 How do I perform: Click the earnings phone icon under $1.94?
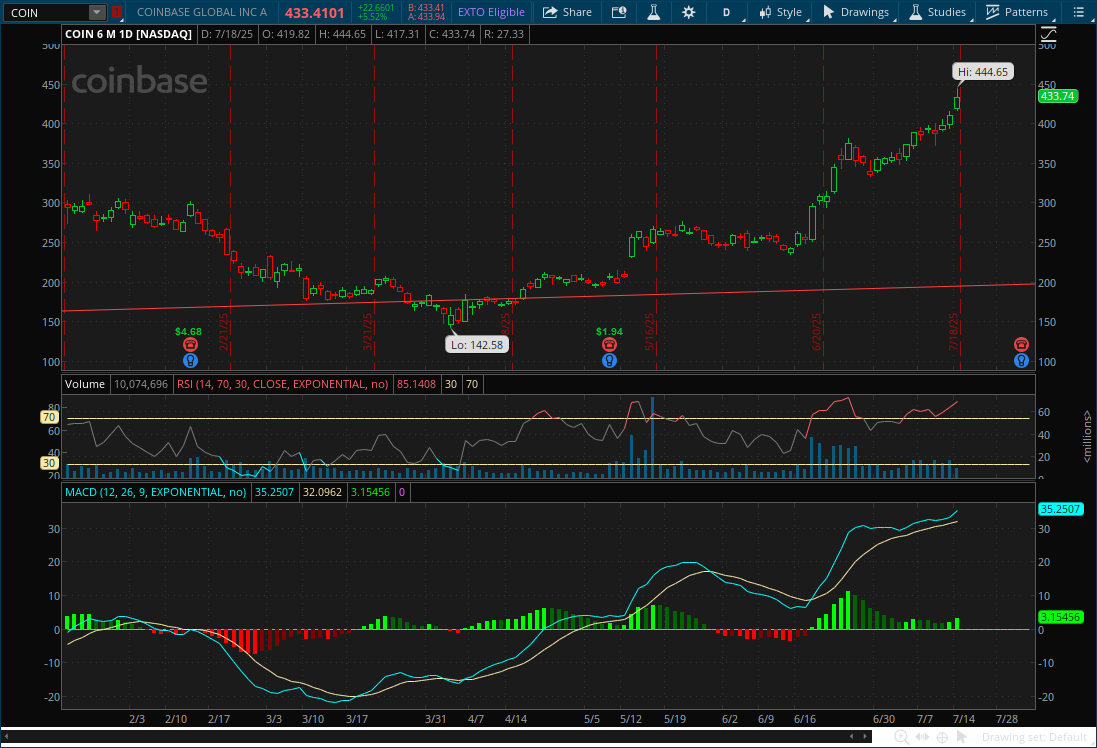tap(609, 344)
